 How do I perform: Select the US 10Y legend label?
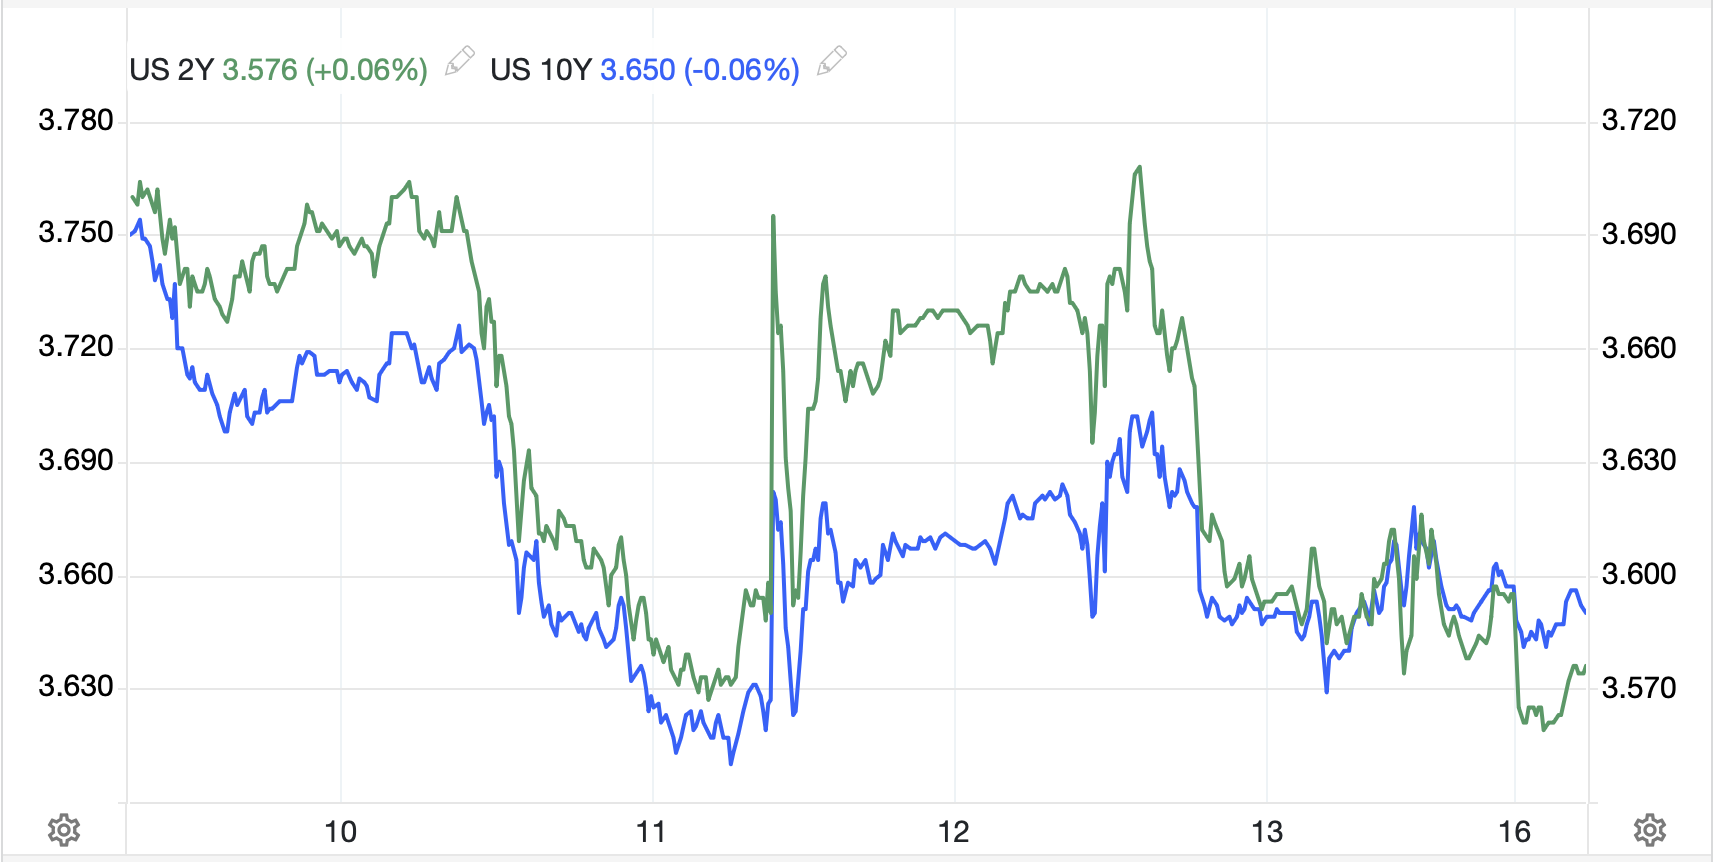coord(541,70)
